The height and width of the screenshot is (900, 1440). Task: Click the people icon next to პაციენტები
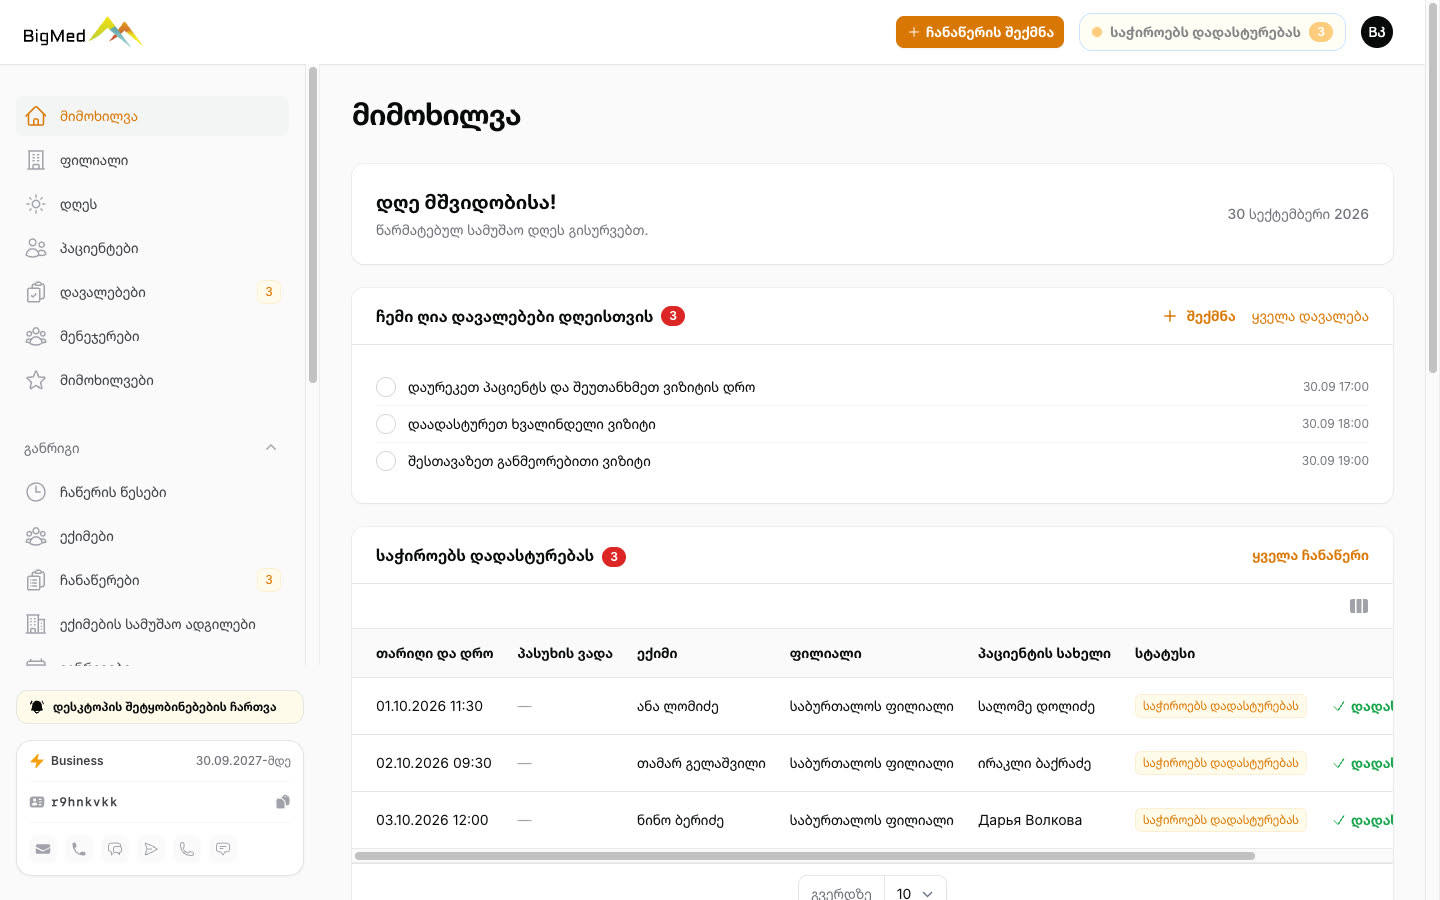(x=36, y=248)
